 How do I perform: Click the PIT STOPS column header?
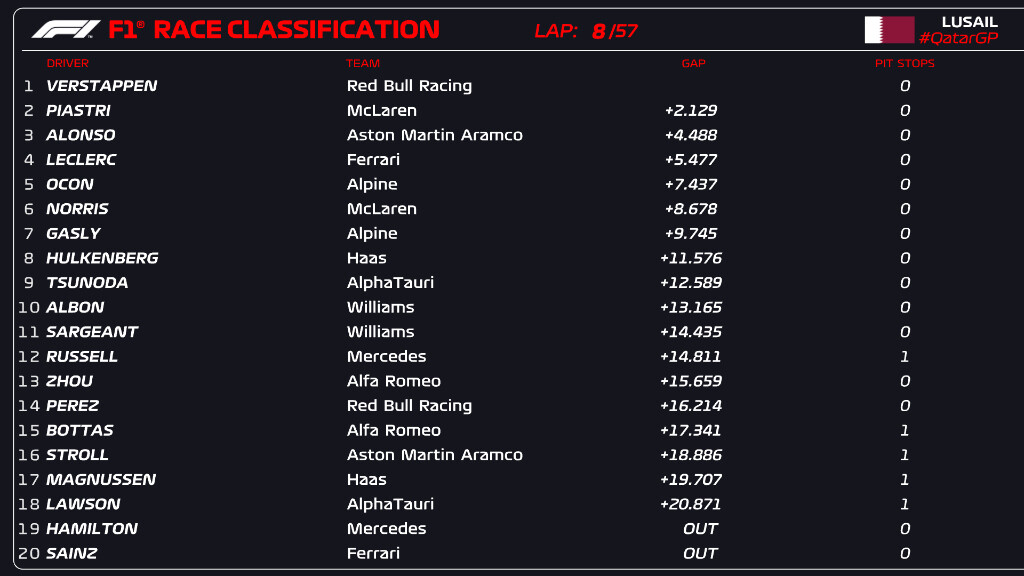point(904,63)
